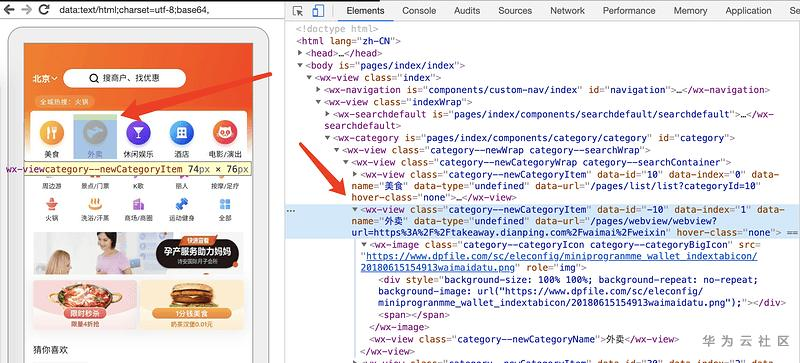Screen dimensions: 800x363
Task: Click the 景点/门票 category label
Action: click(95, 186)
